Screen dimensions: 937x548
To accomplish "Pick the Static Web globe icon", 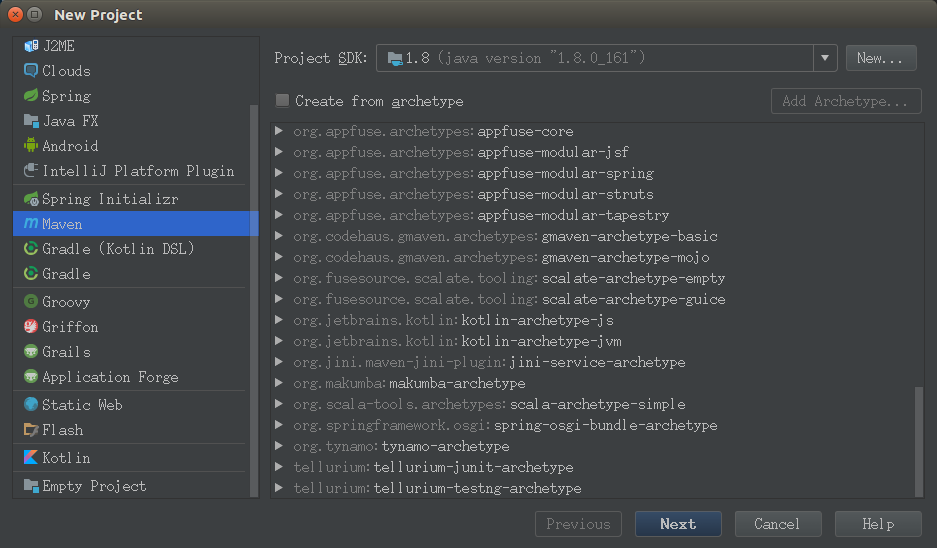I will pos(31,405).
